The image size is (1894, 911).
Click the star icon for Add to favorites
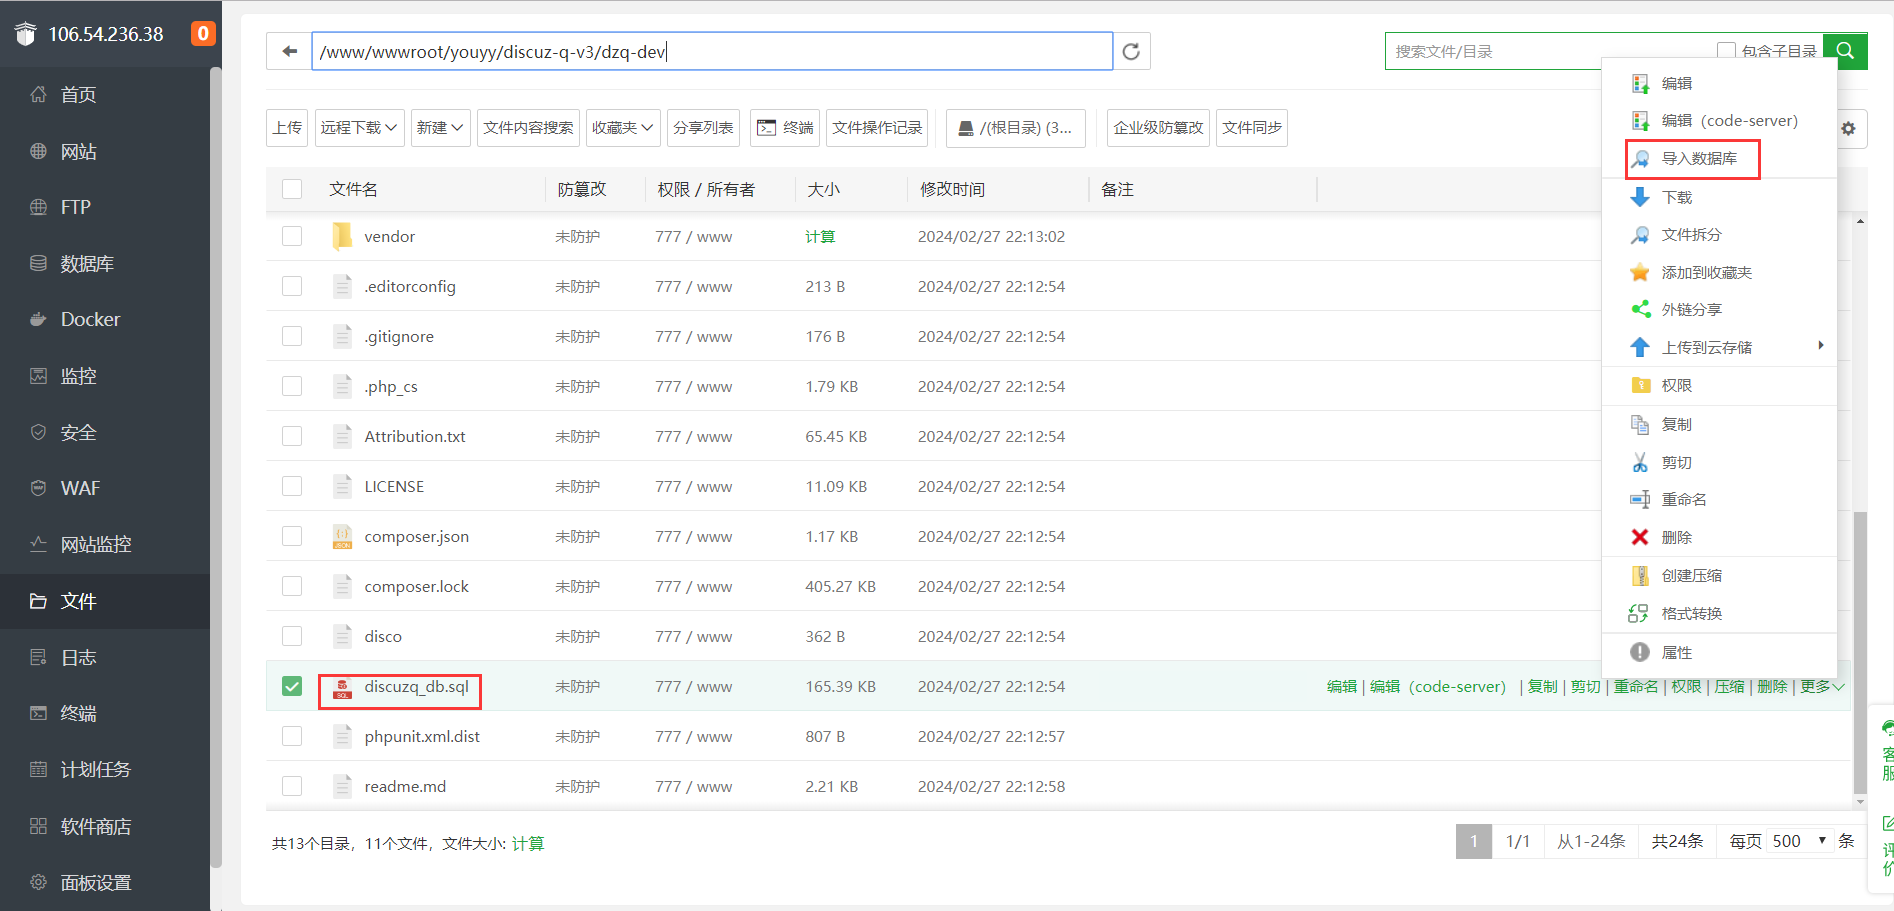pyautogui.click(x=1640, y=272)
